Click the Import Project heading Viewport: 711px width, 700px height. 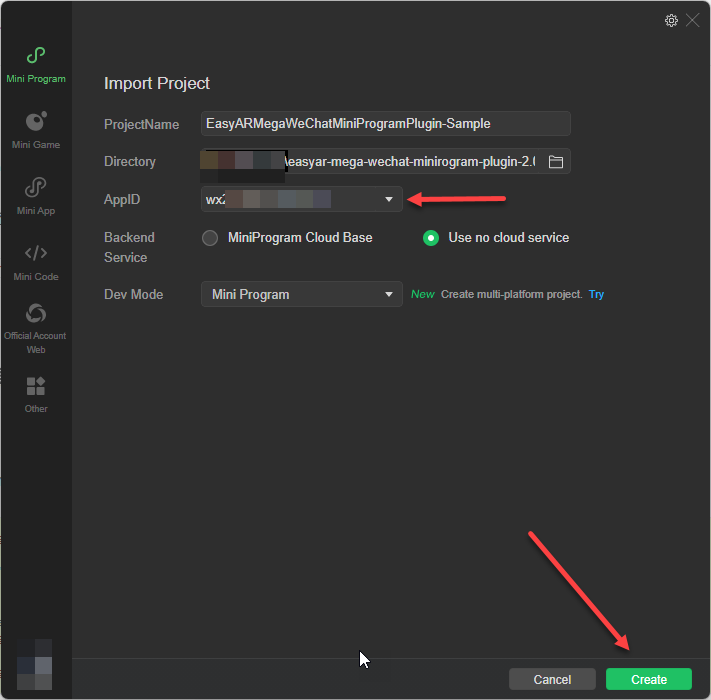(x=157, y=83)
